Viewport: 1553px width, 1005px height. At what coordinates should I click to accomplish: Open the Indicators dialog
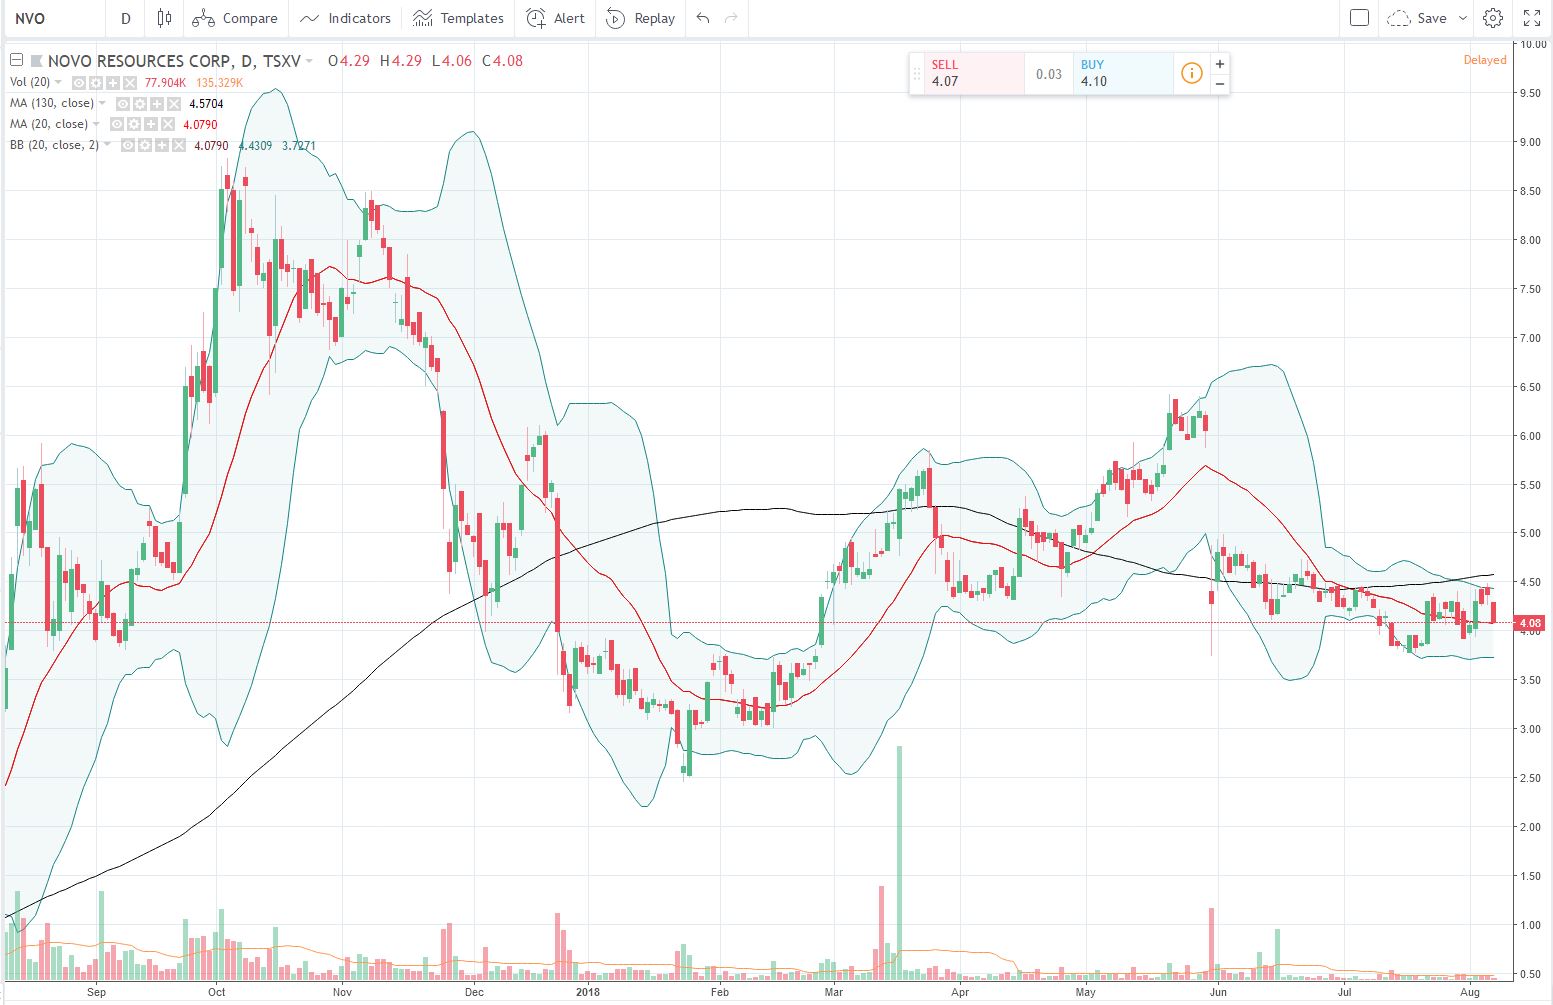(345, 18)
